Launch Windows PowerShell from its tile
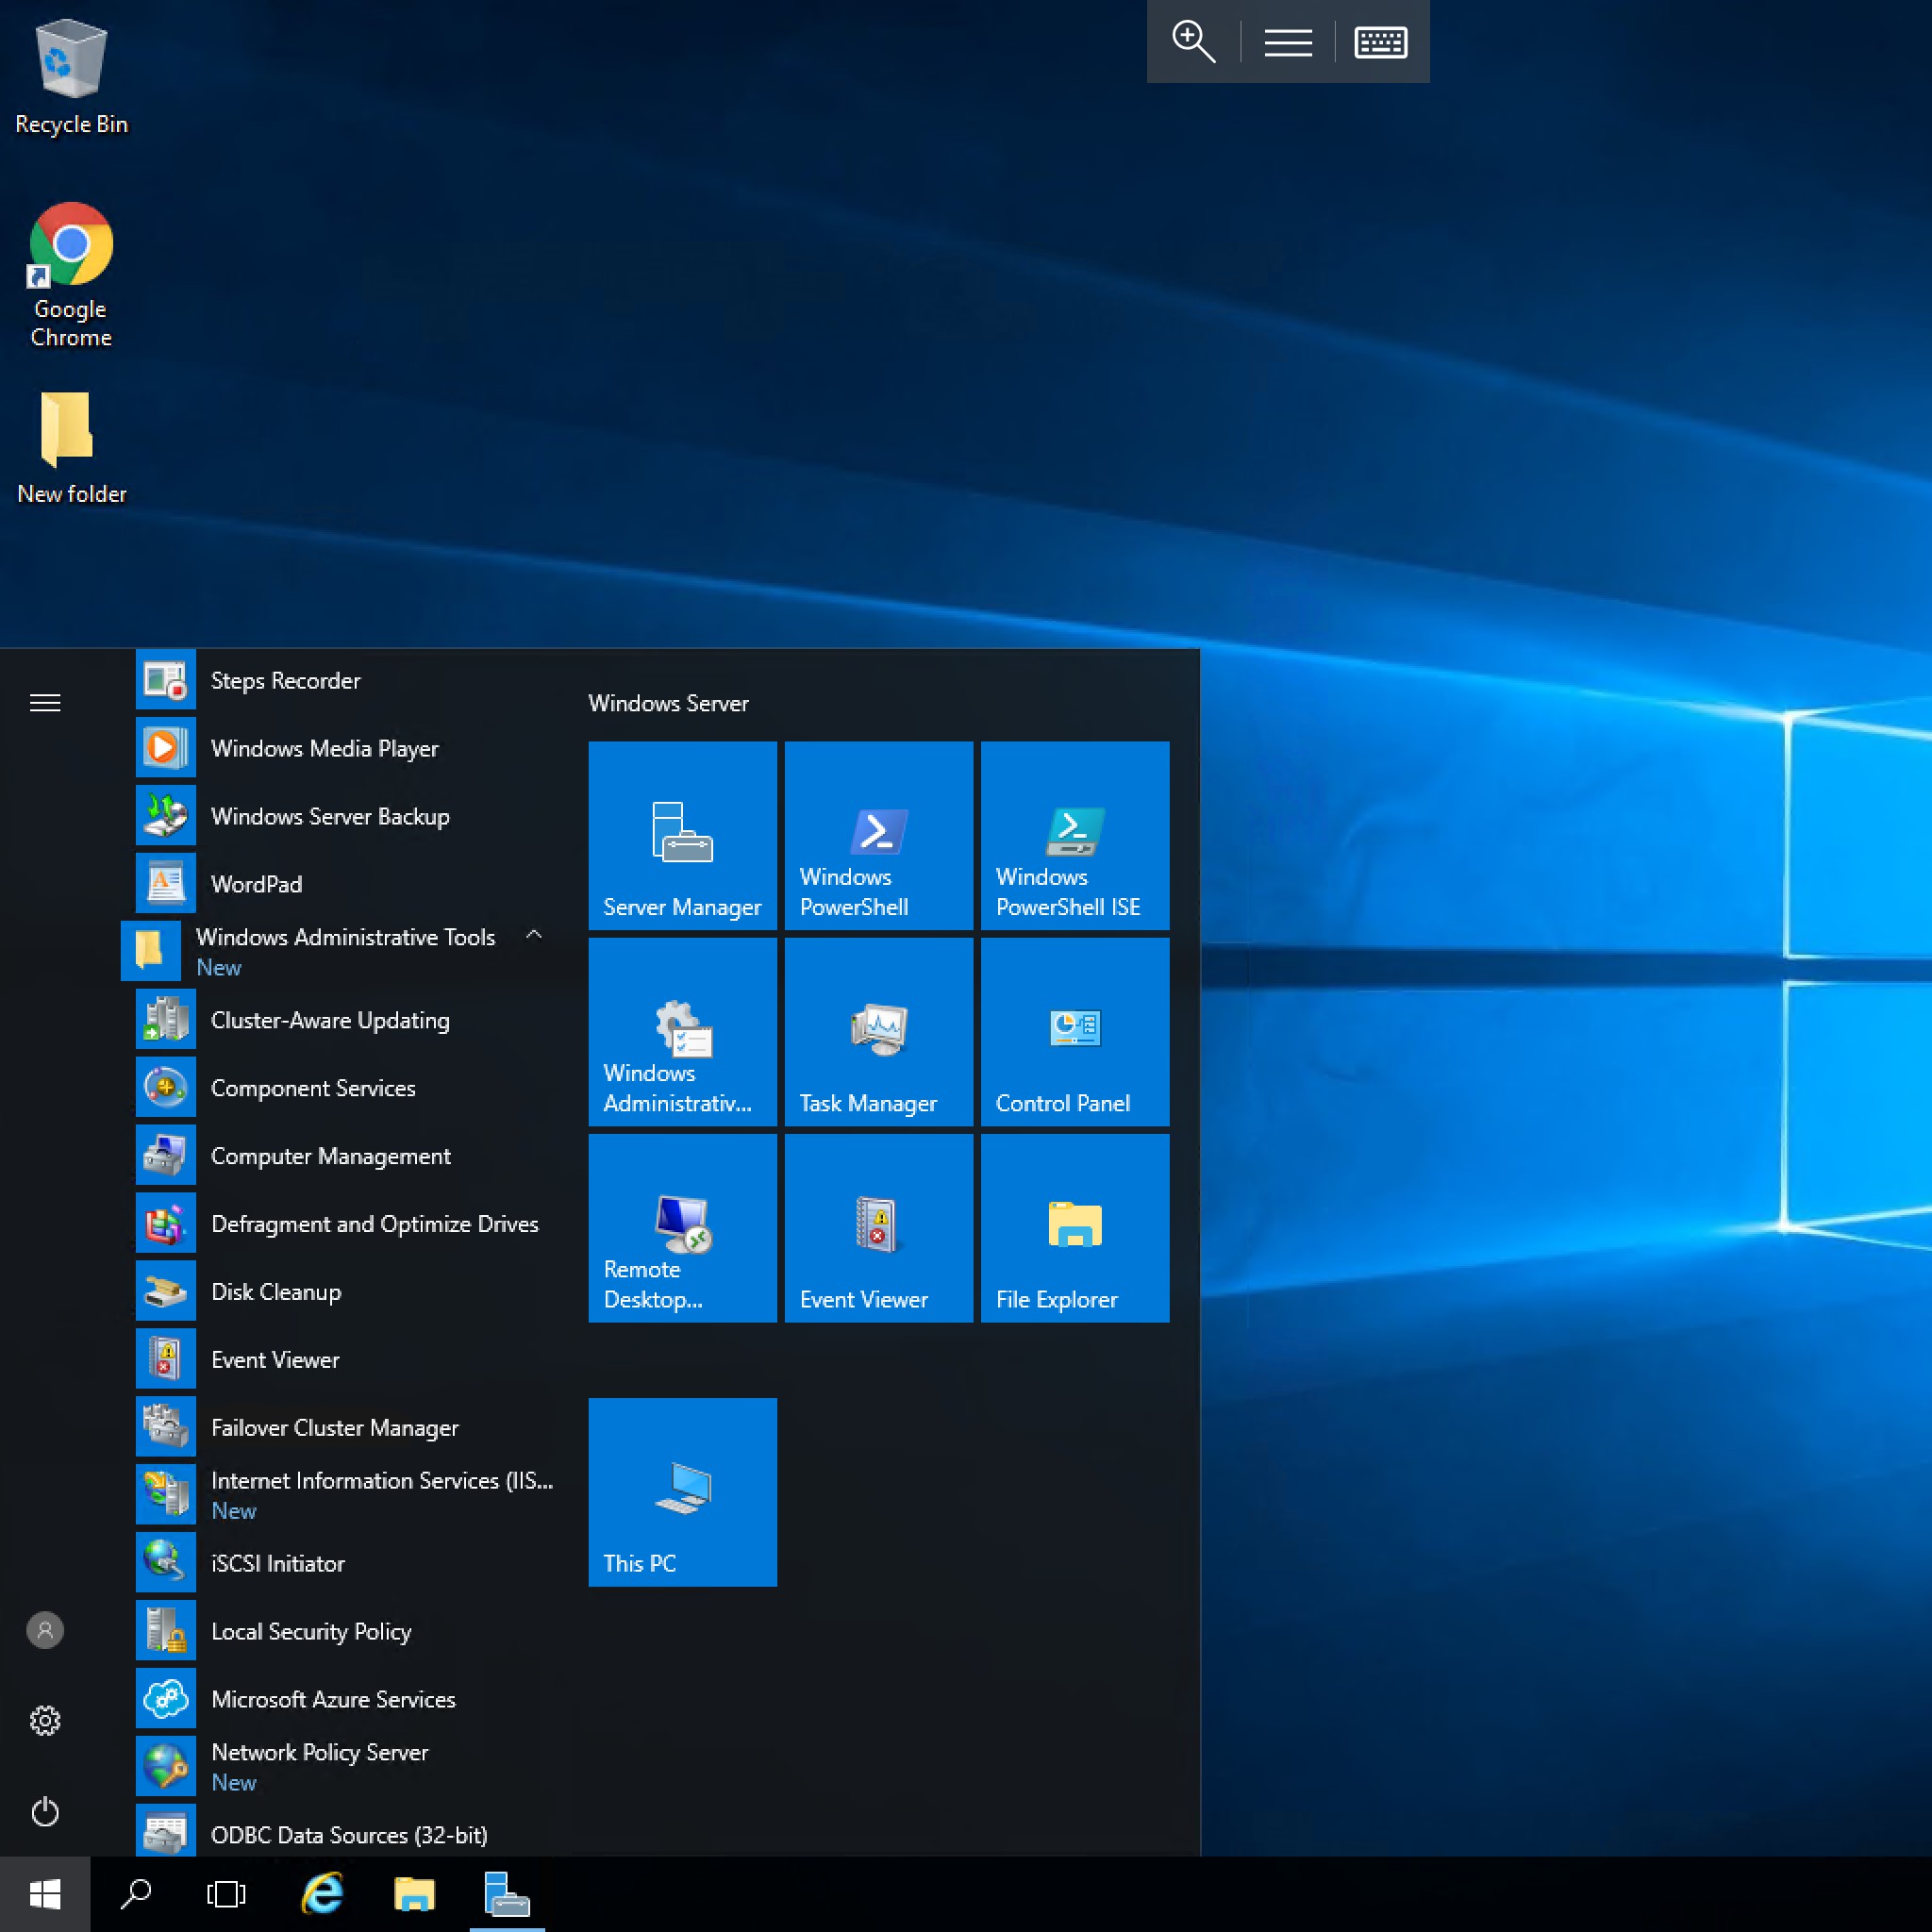Viewport: 1932px width, 1932px height. pyautogui.click(x=878, y=836)
